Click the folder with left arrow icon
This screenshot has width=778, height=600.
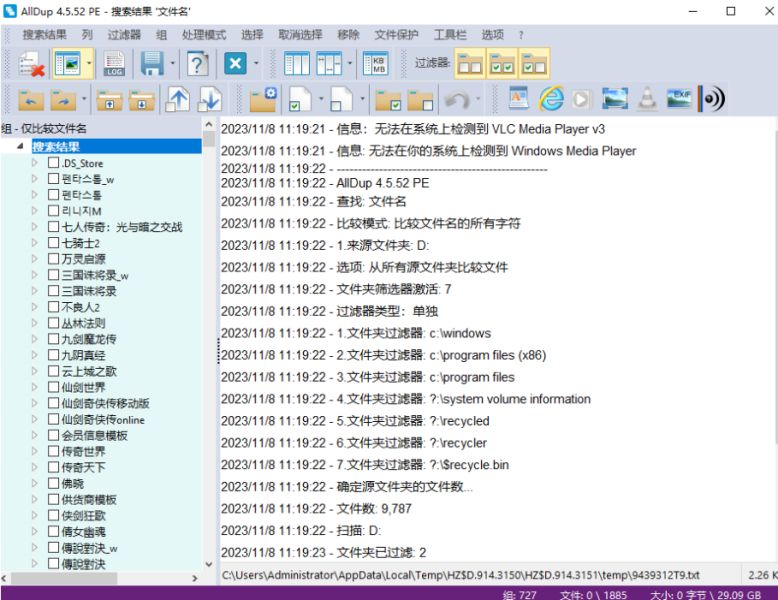click(31, 99)
